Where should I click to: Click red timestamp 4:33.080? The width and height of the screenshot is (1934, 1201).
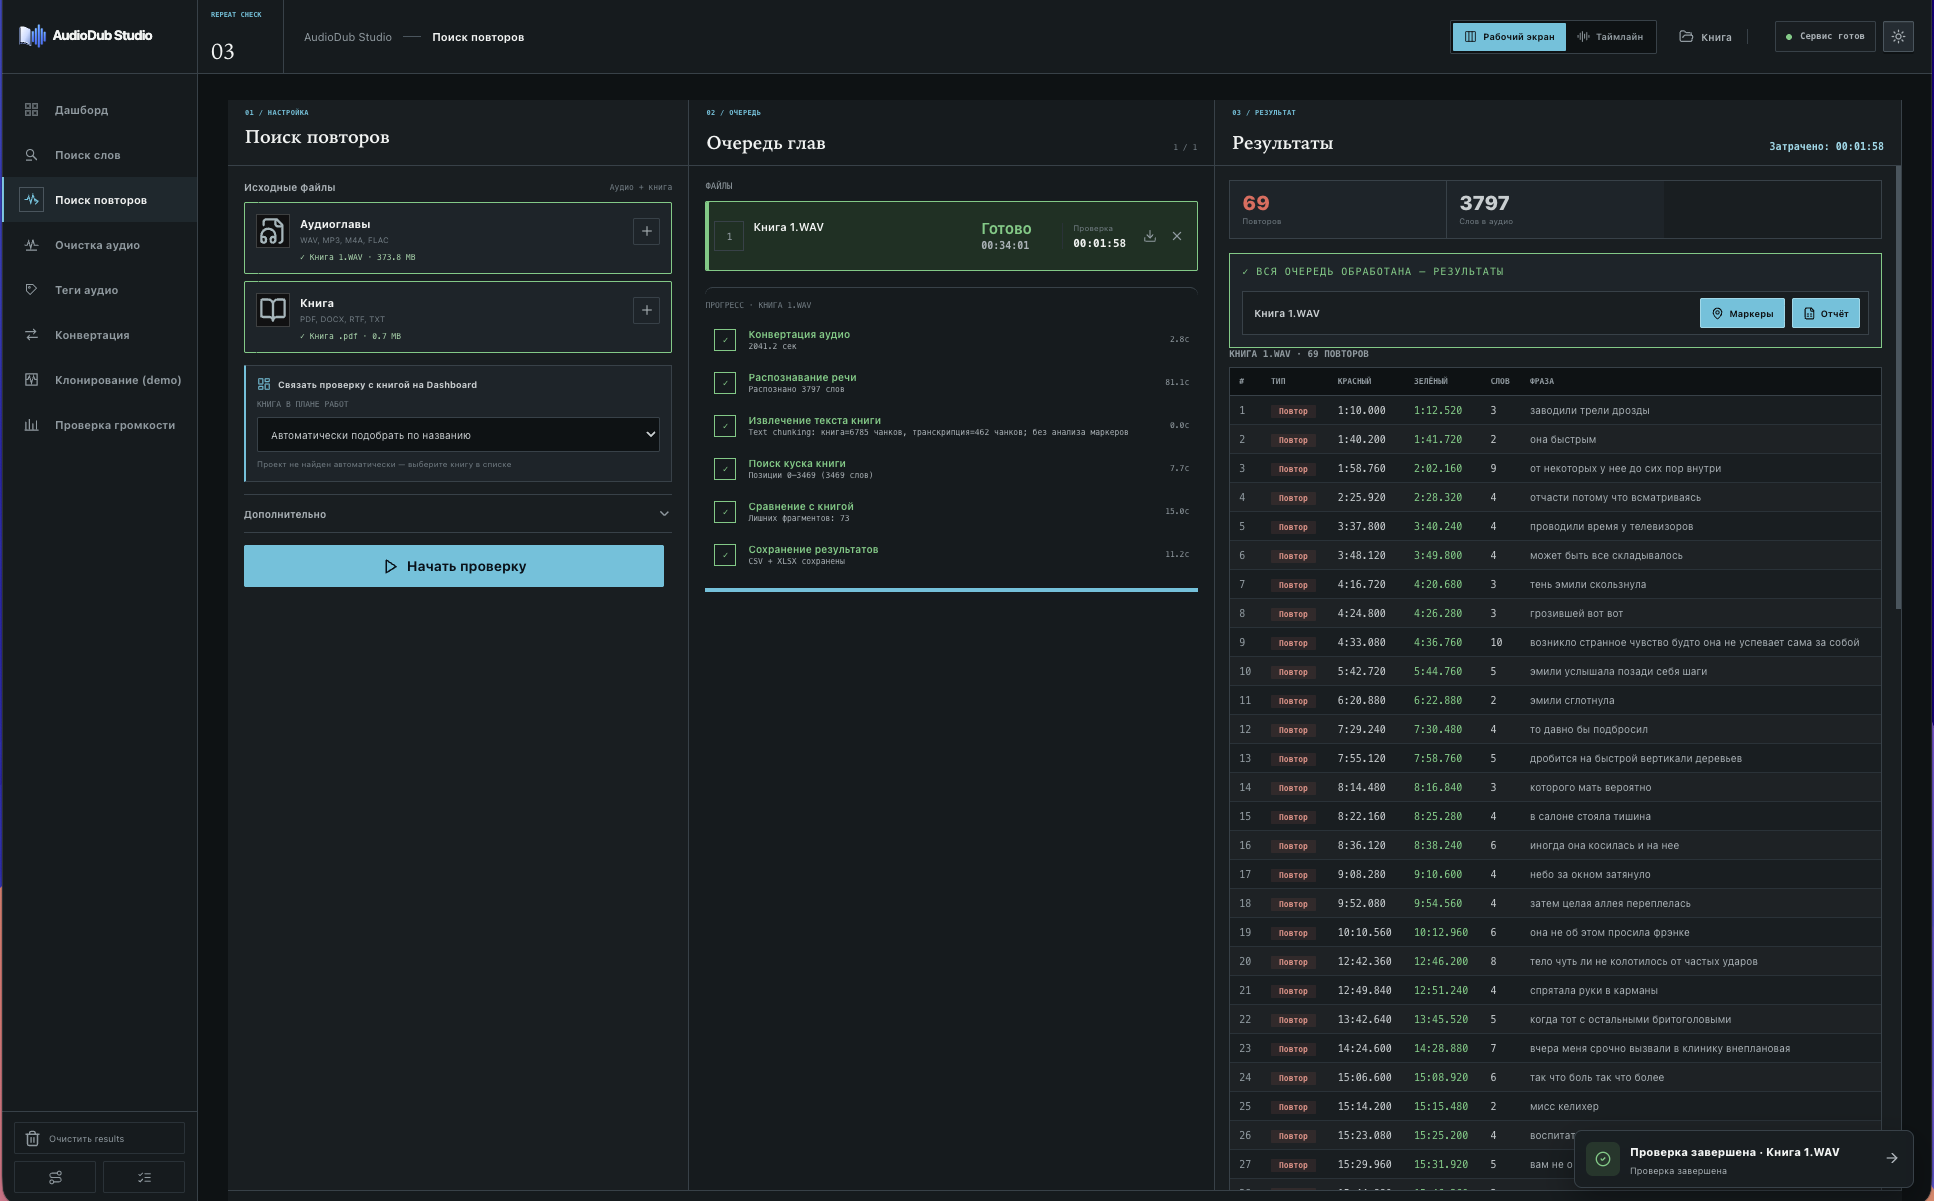tap(1361, 642)
